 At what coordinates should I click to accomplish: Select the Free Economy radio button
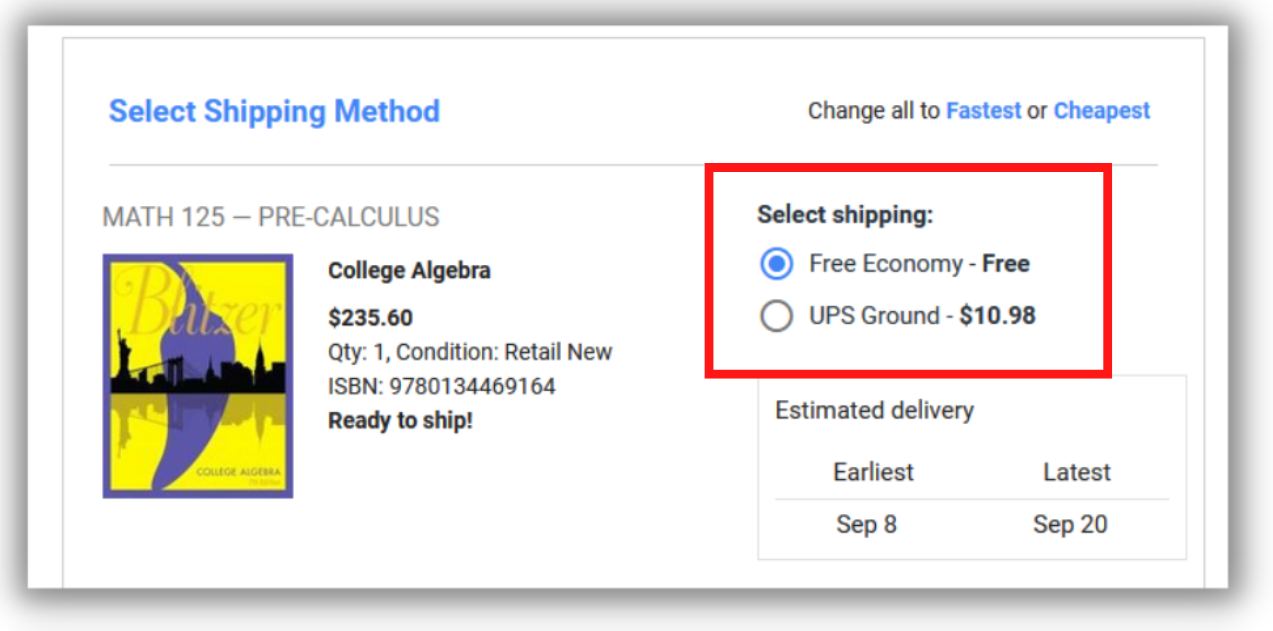pos(776,265)
